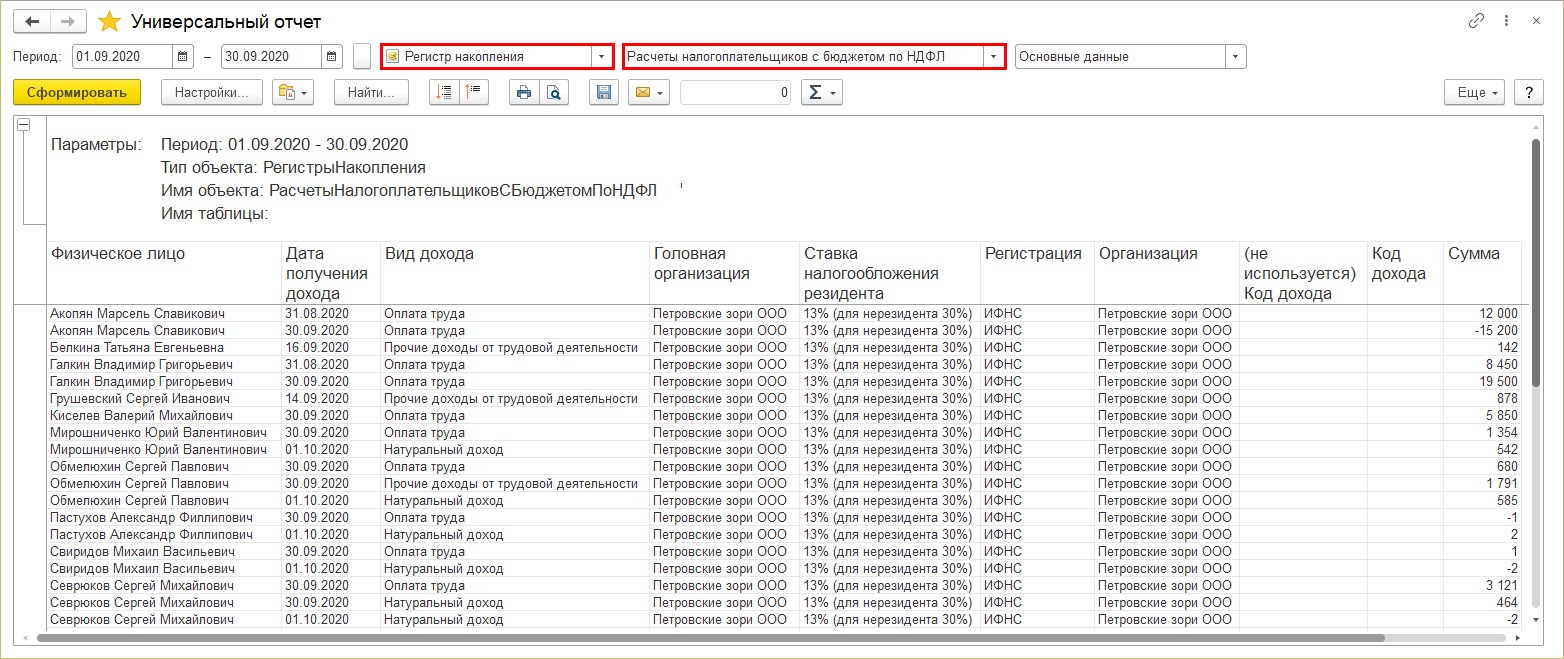Click the parameter line Тип объекта: РегистрыНакопления
The height and width of the screenshot is (659, 1564).
pos(293,168)
